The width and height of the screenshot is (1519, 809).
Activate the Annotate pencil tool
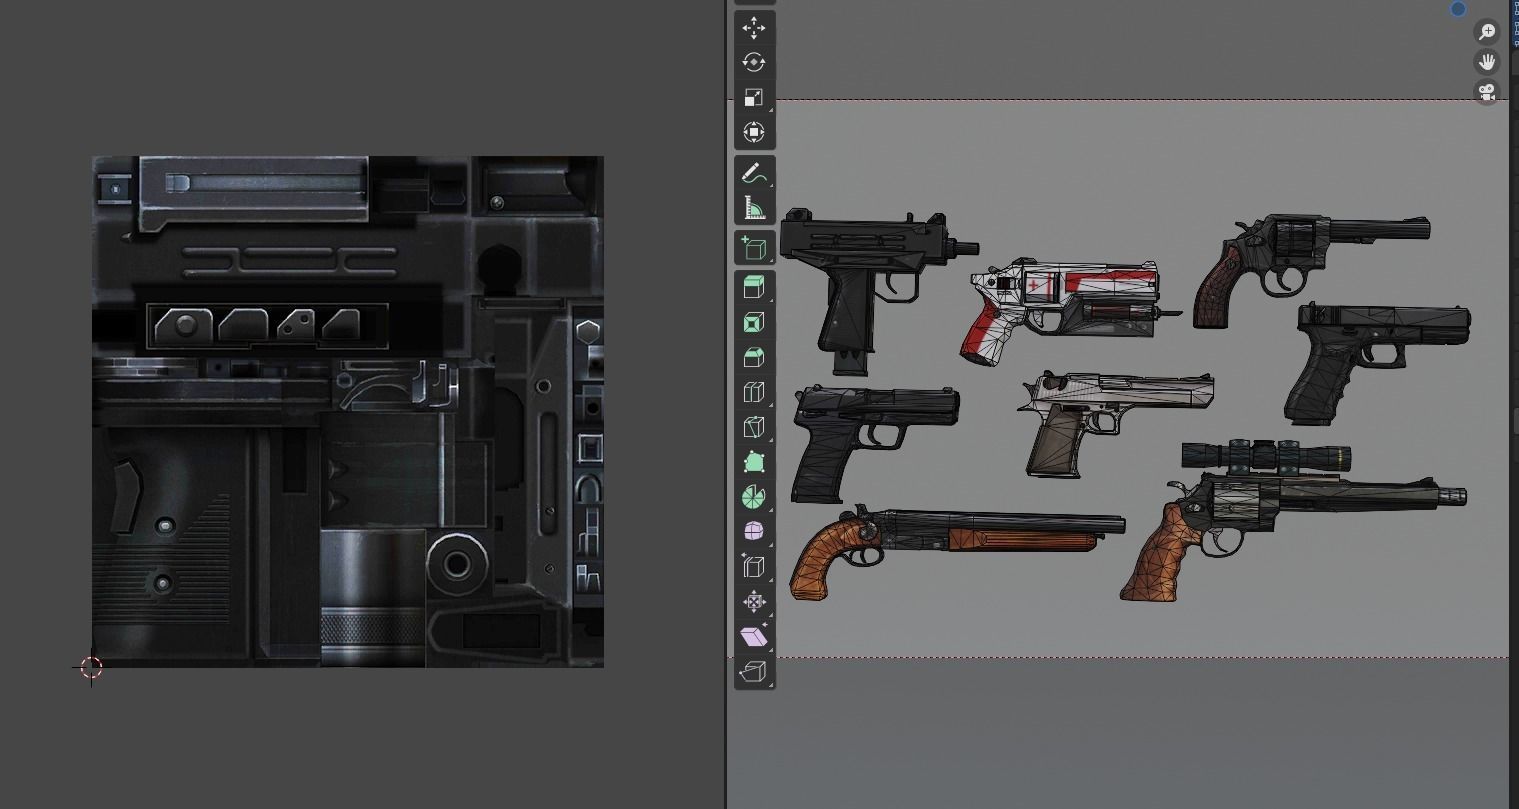pos(754,174)
